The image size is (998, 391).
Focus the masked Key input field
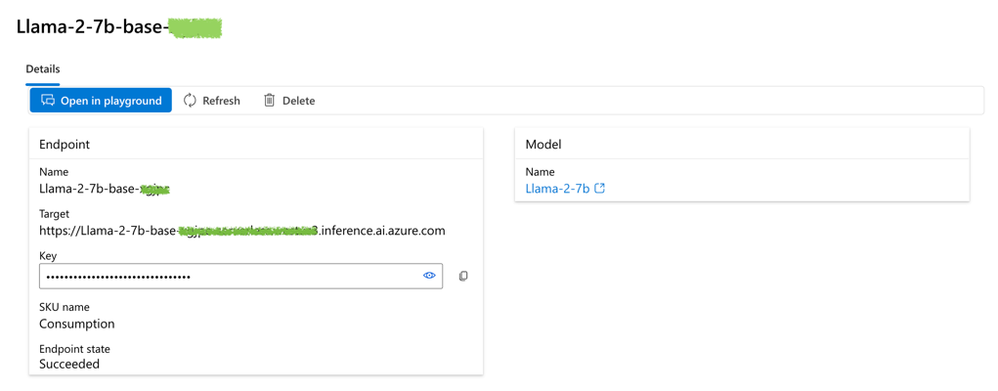(241, 276)
